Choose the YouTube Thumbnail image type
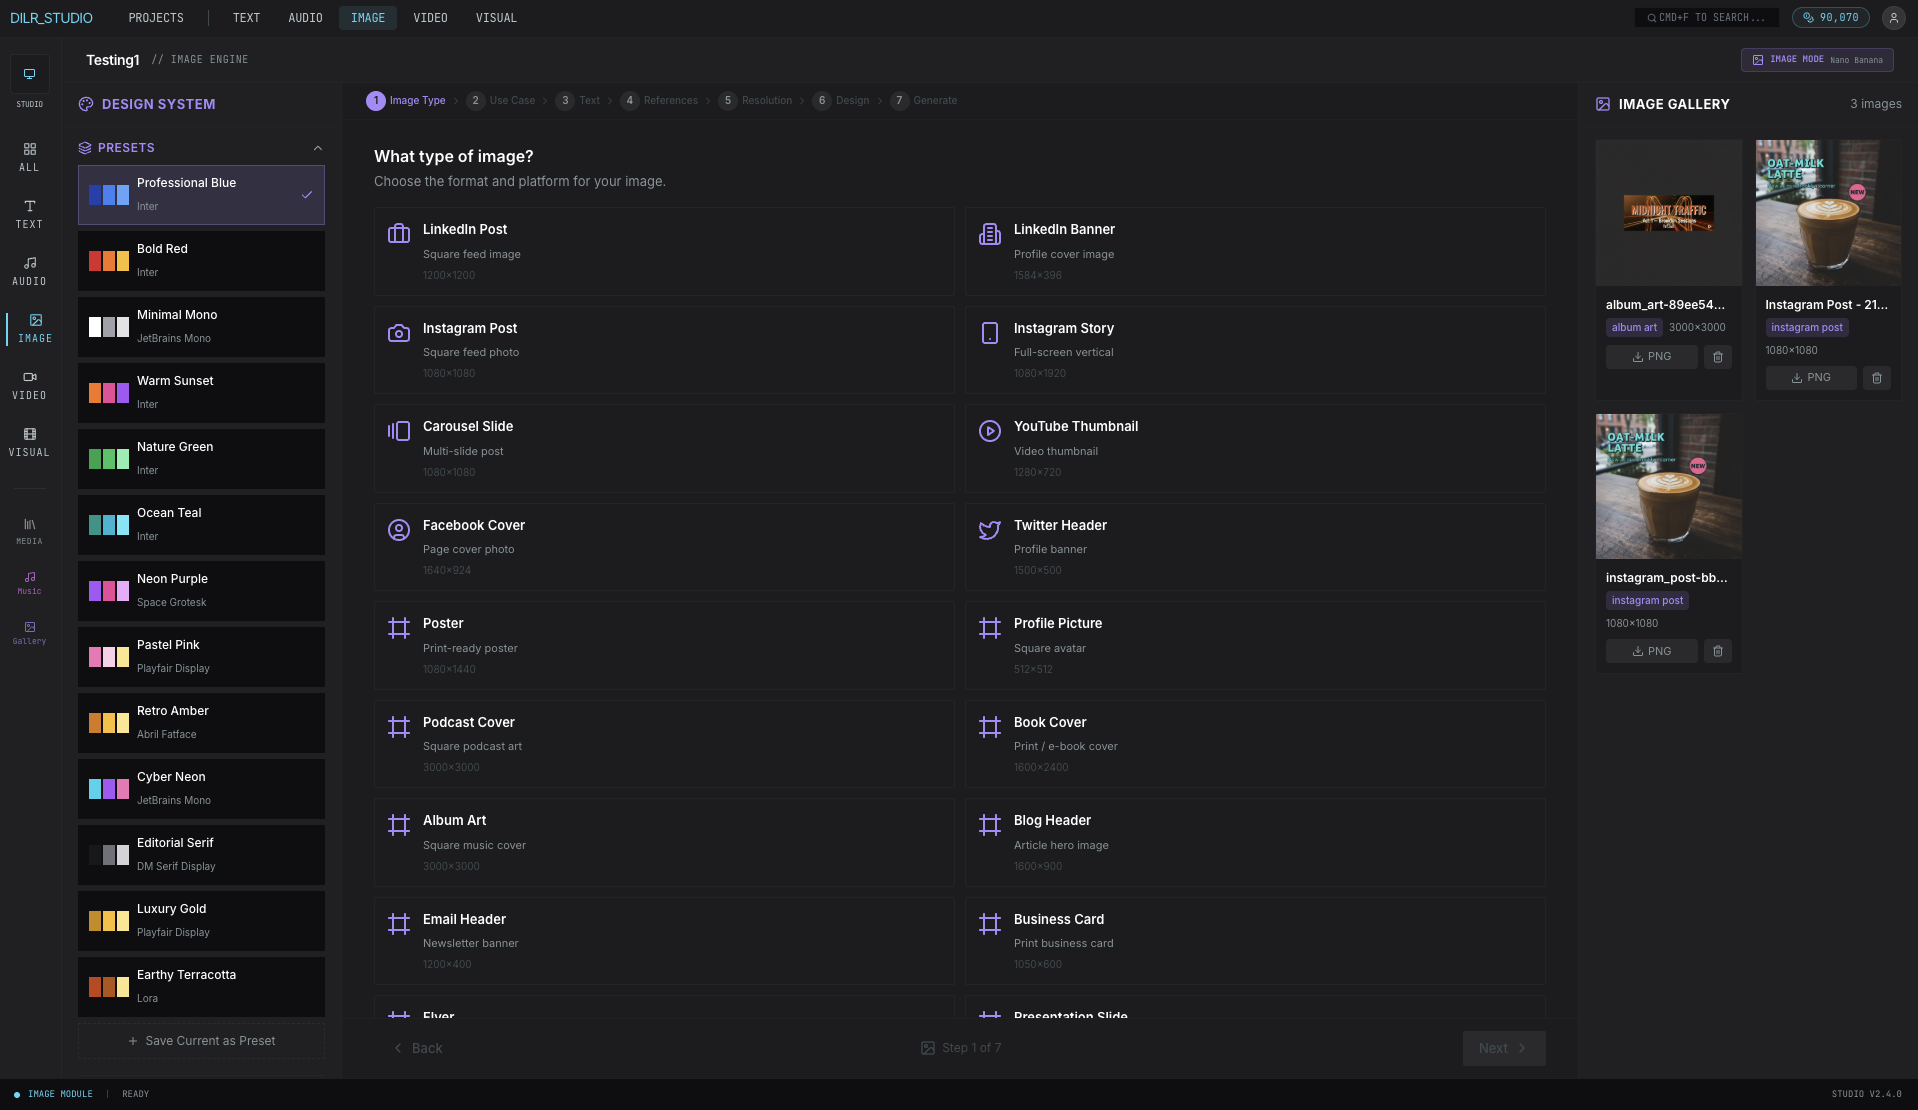Screen dimensions: 1918x1110 1255,448
